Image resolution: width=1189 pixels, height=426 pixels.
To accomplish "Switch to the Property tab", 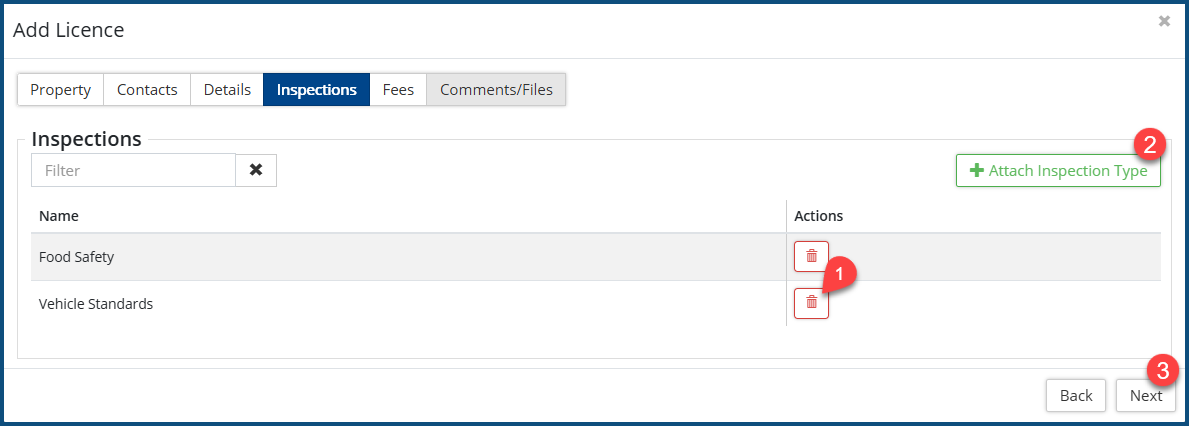I will 60,89.
